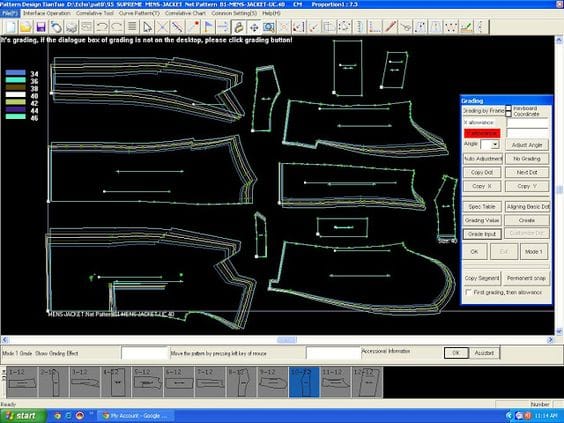This screenshot has width=564, height=423.
Task: Click the No Grading button
Action: pos(527,159)
